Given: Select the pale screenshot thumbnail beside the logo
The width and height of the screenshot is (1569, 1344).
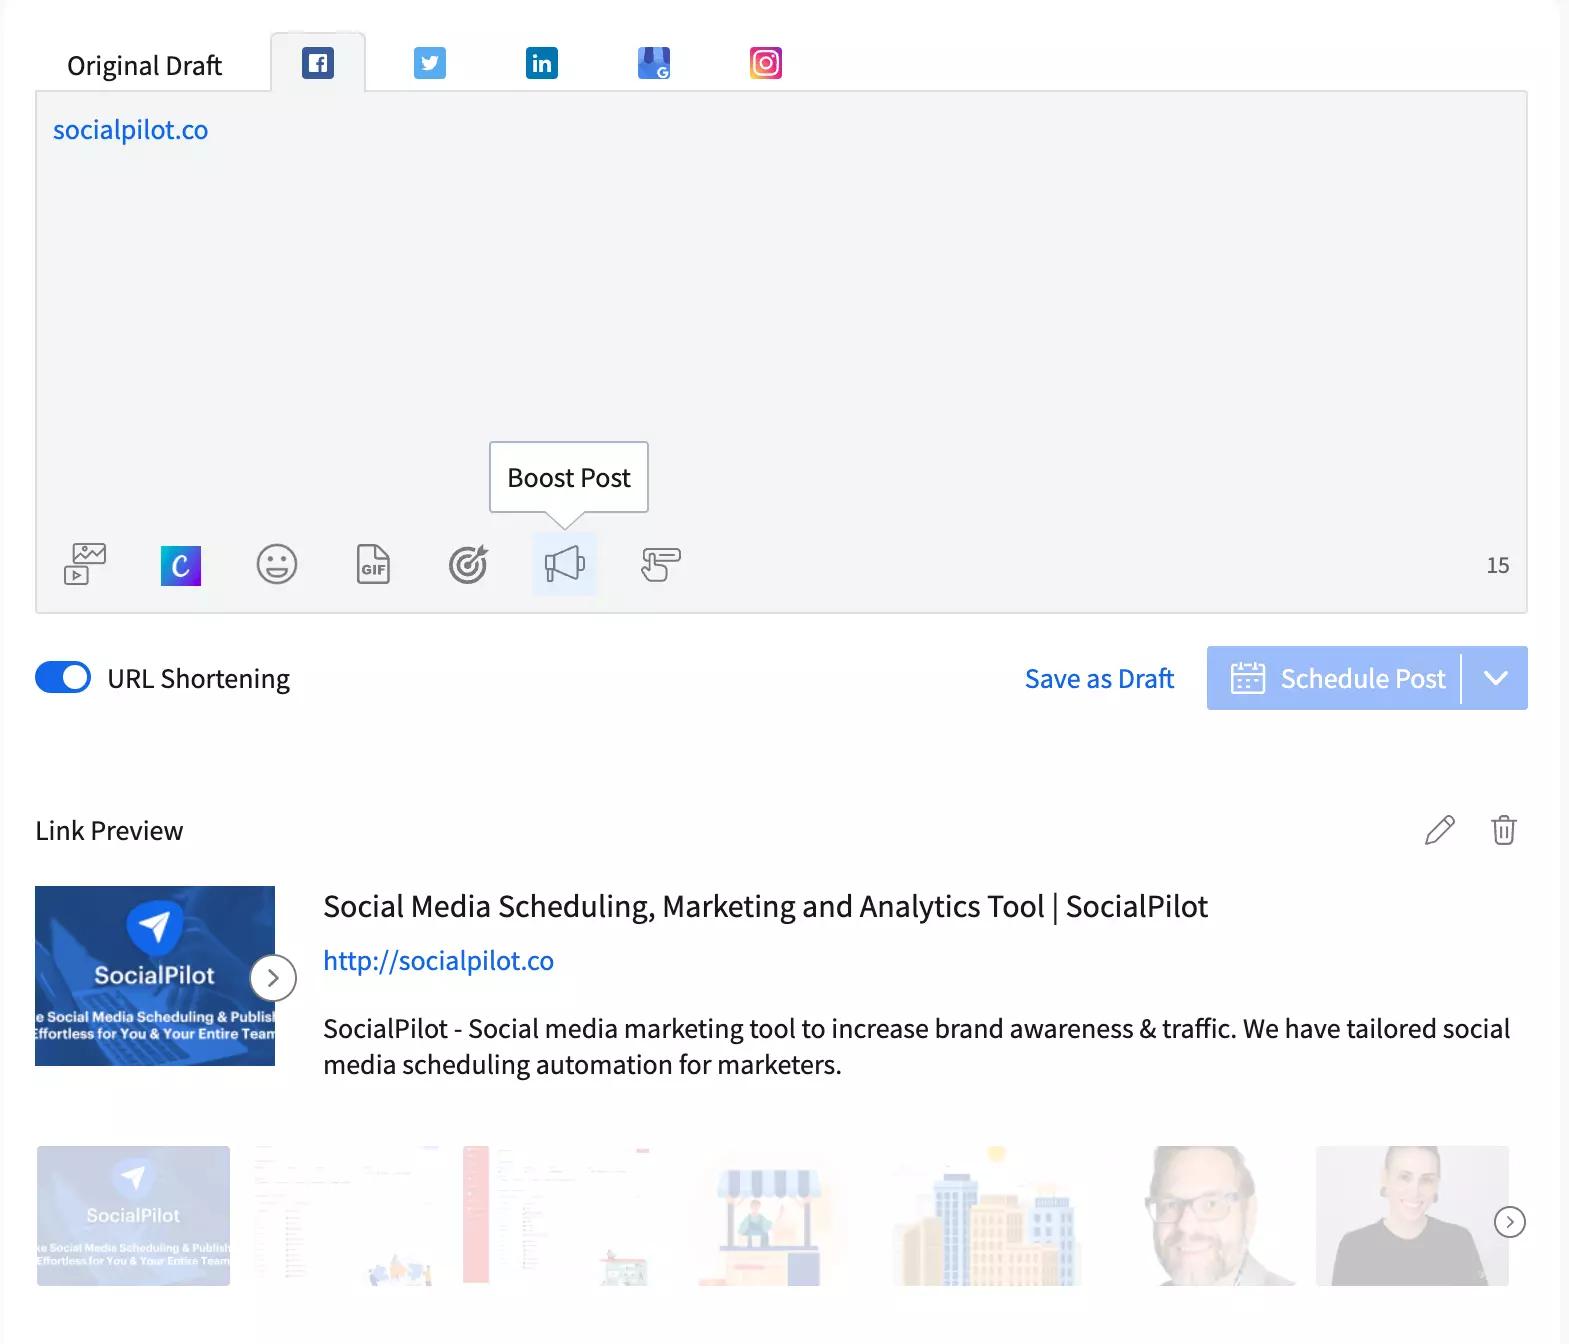Looking at the screenshot, I should (x=345, y=1216).
